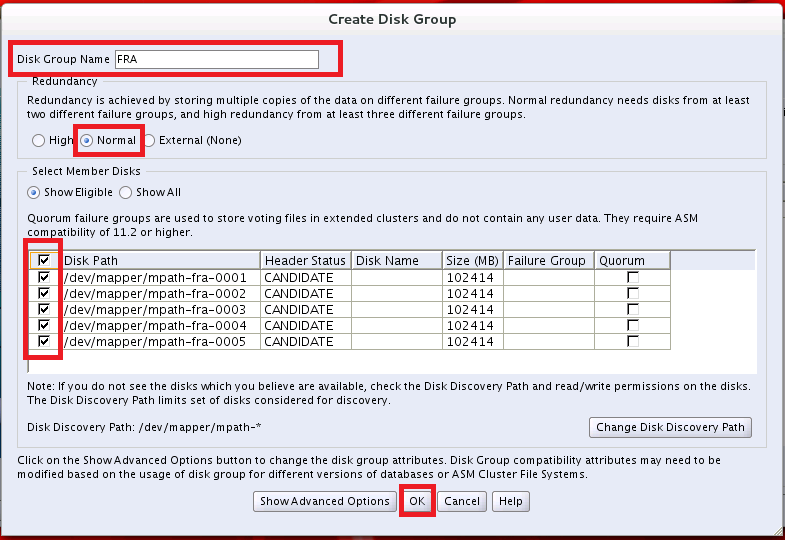Screen dimensions: 786x540
Task: Click the Disk Path column header
Action: tap(160, 261)
